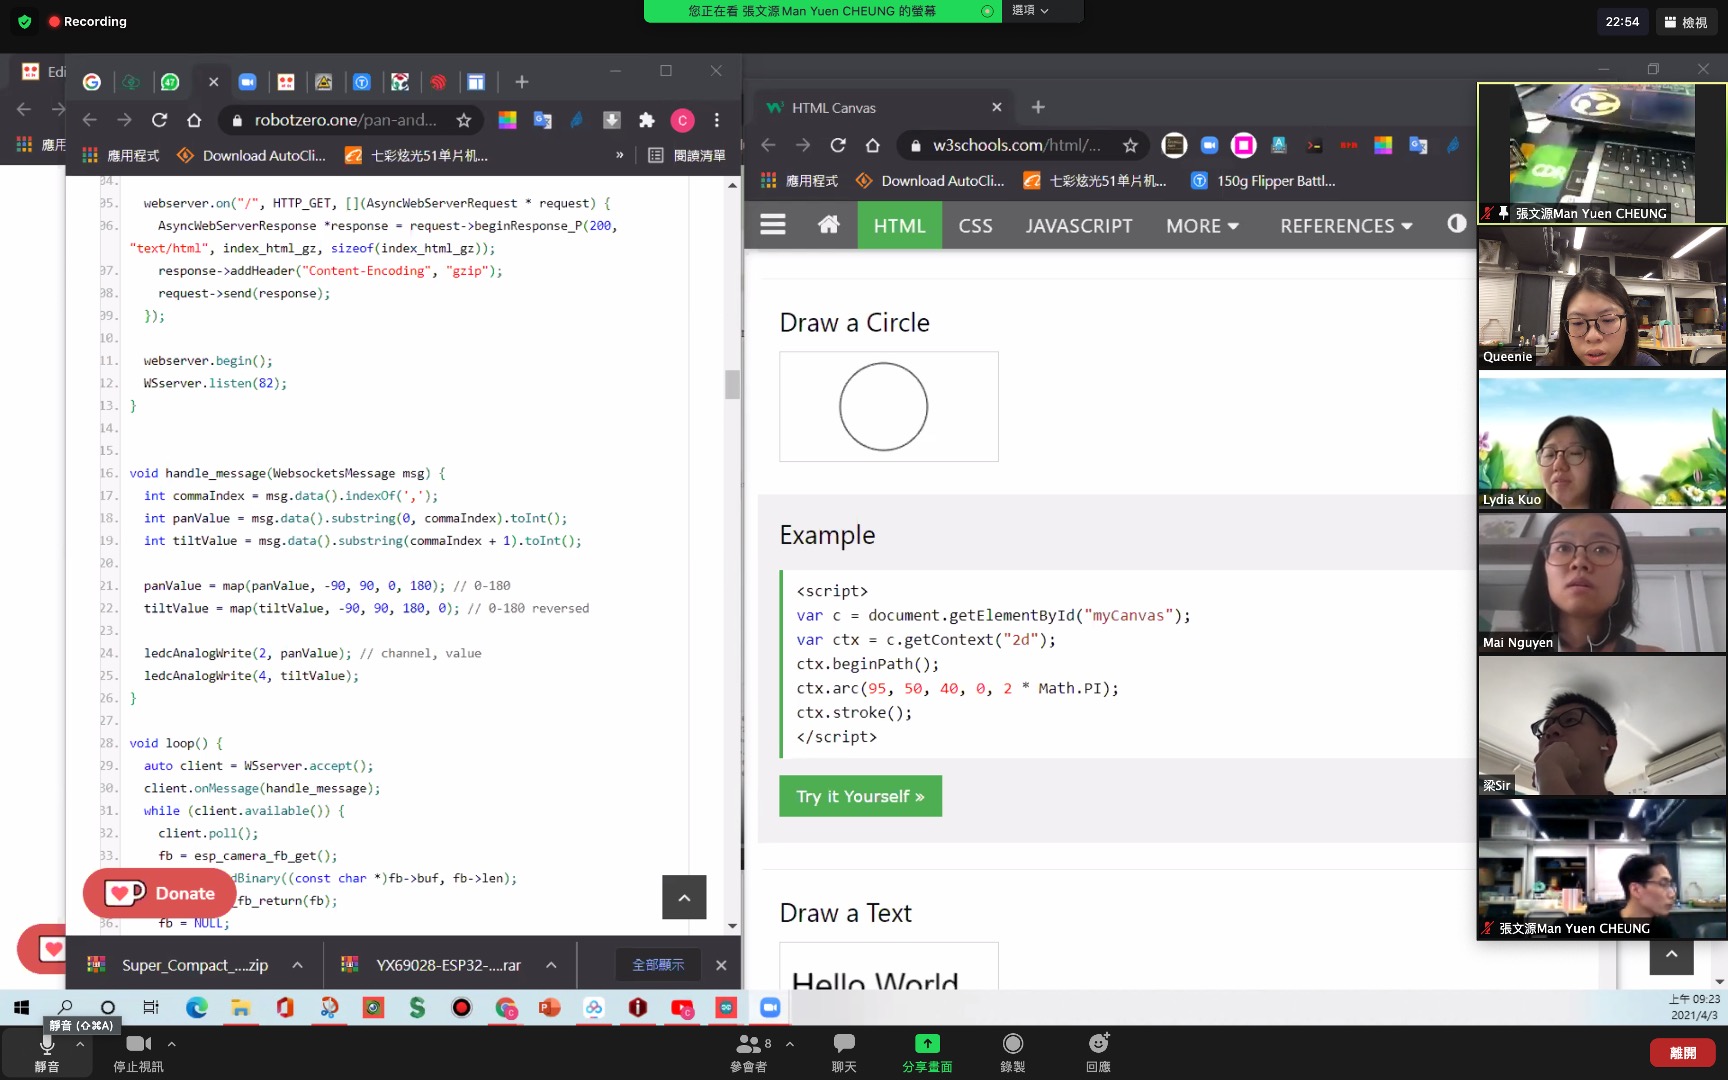
Task: Open the pink C profile avatar in the left Chrome window
Action: (x=682, y=120)
